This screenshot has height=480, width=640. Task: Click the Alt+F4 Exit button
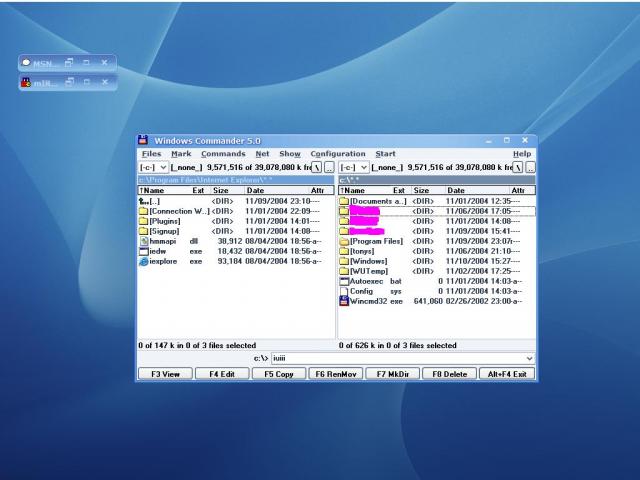pyautogui.click(x=507, y=374)
